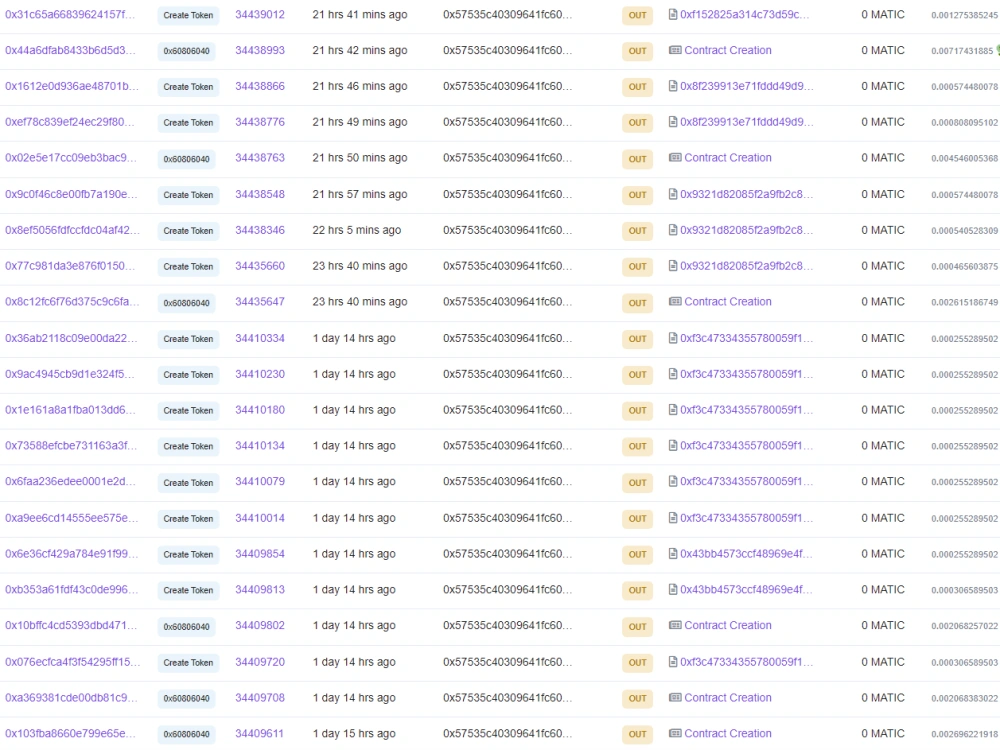Open transaction hash 0x77c981da3e876f0150

tap(70, 265)
